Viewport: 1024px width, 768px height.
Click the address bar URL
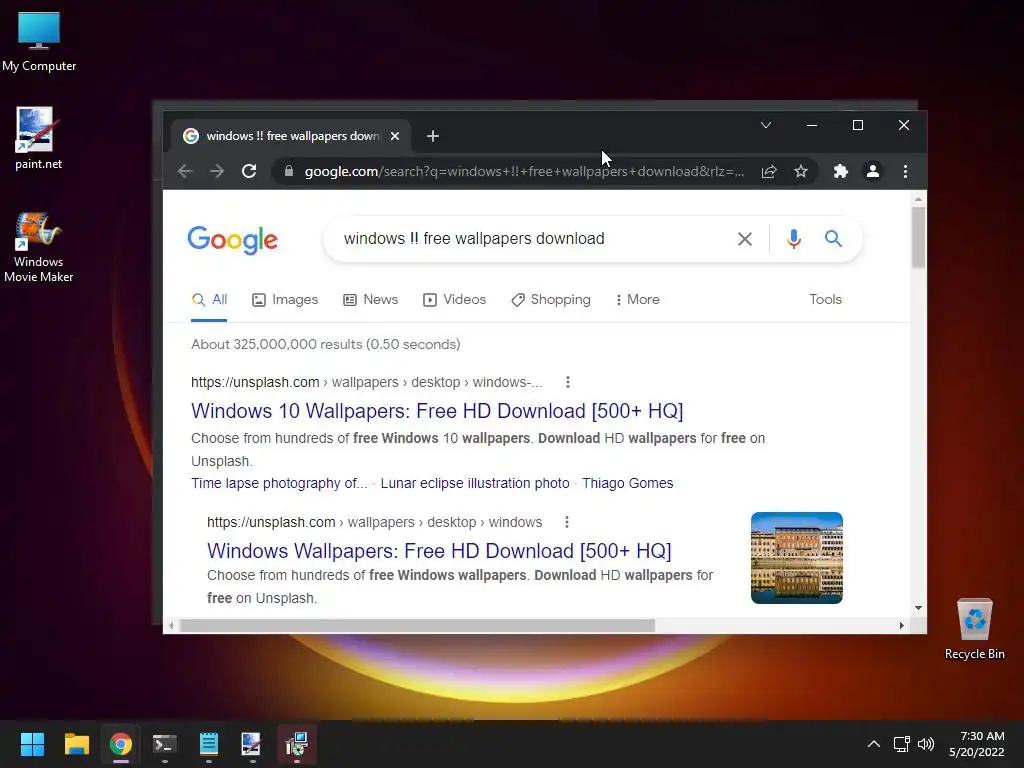[524, 171]
